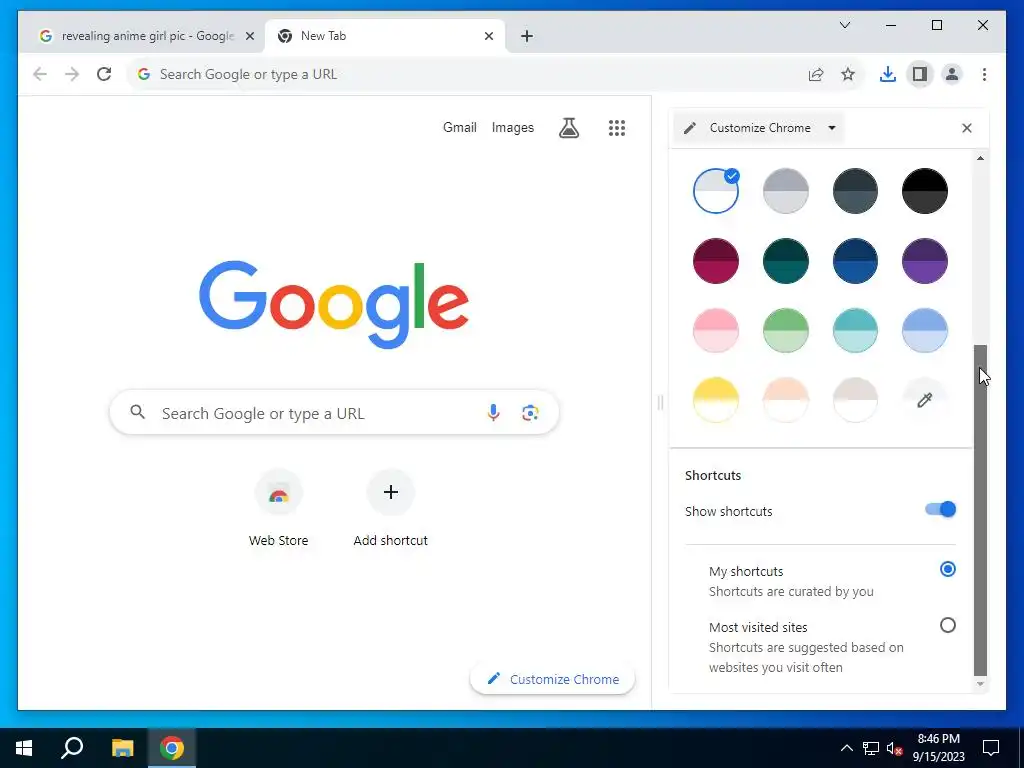1024x768 pixels.
Task: Open the Chrome three-dot menu
Action: (984, 74)
